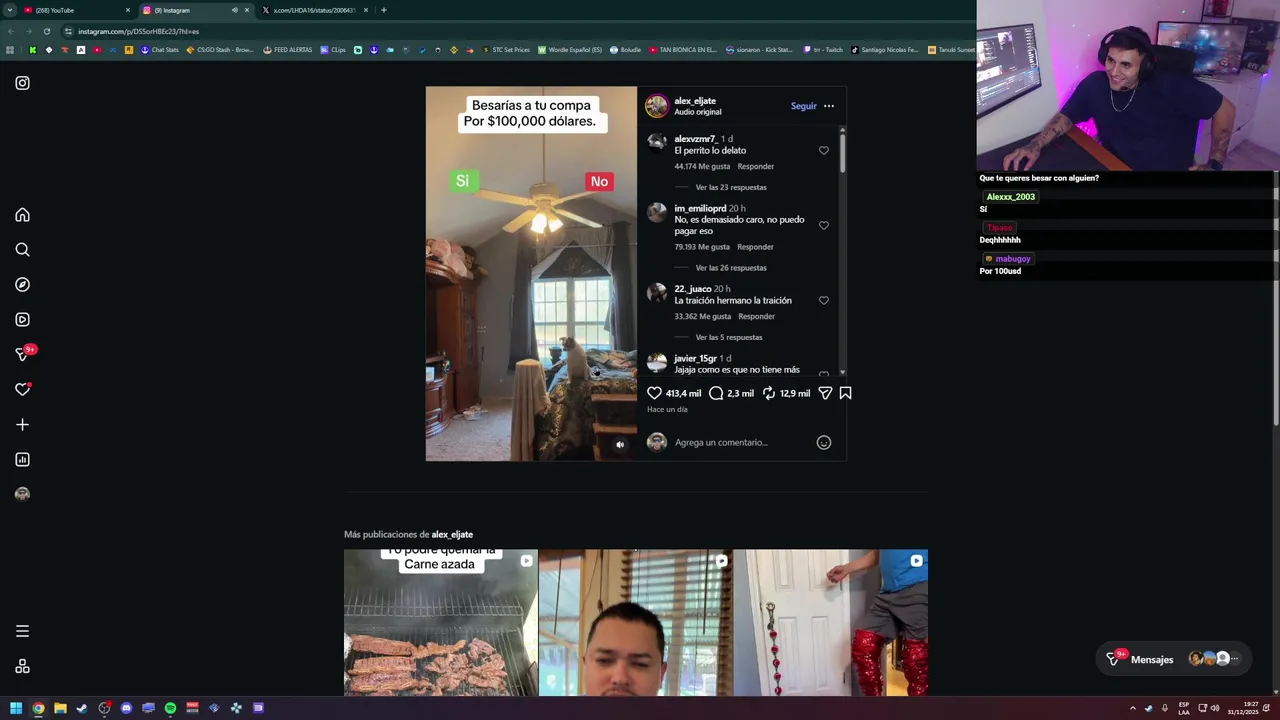Open the Chat Stats bookmark

click(160, 50)
